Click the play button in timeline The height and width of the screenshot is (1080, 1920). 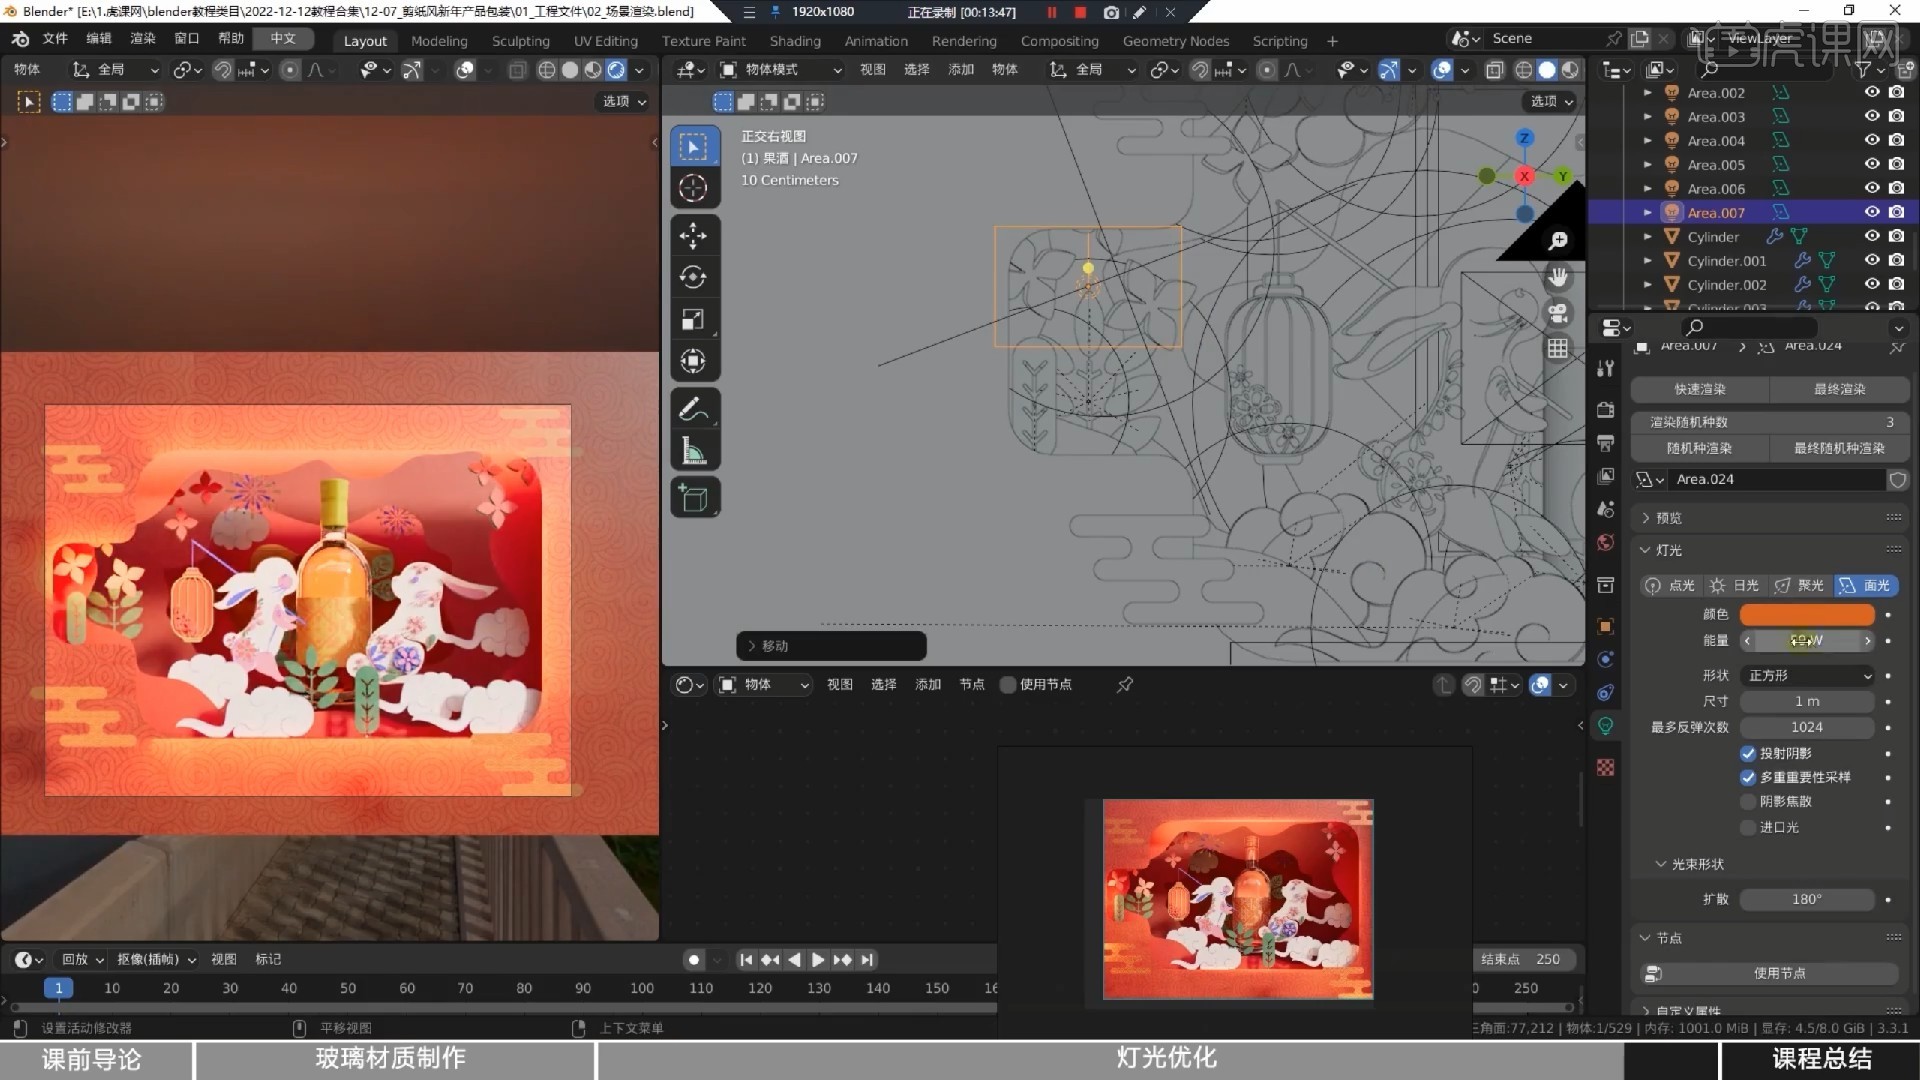(818, 960)
